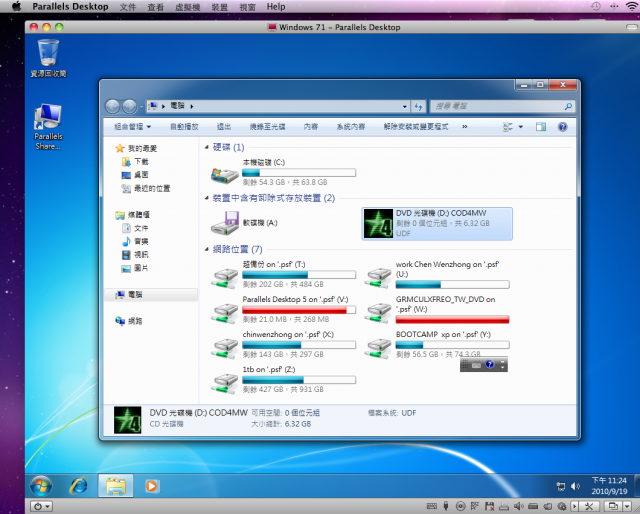Click the Windows tray network icon
Viewport: 640px width, 514px height.
pos(561,486)
